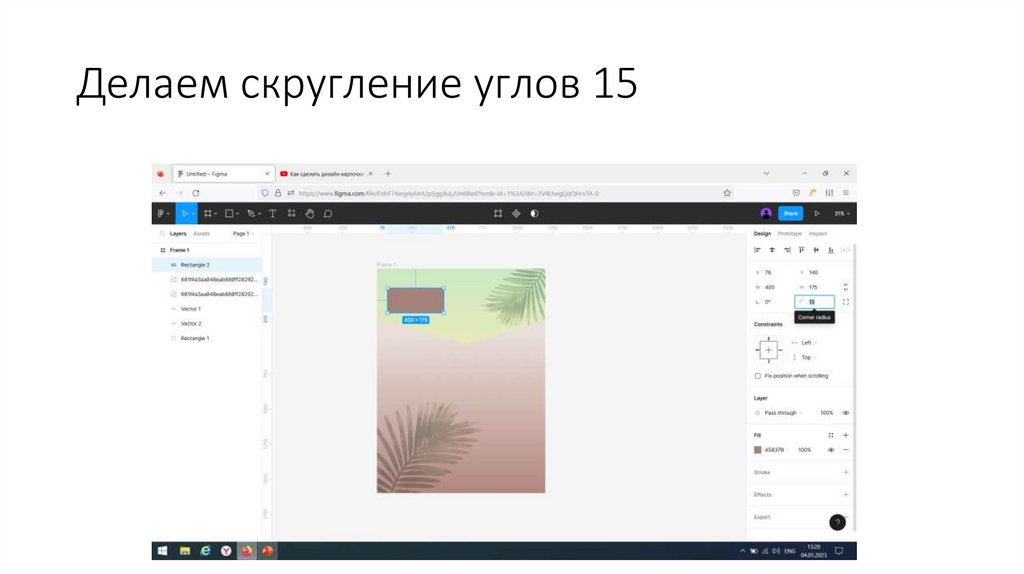This screenshot has height=574, width=1024.
Task: Select the Text tool
Action: click(272, 214)
